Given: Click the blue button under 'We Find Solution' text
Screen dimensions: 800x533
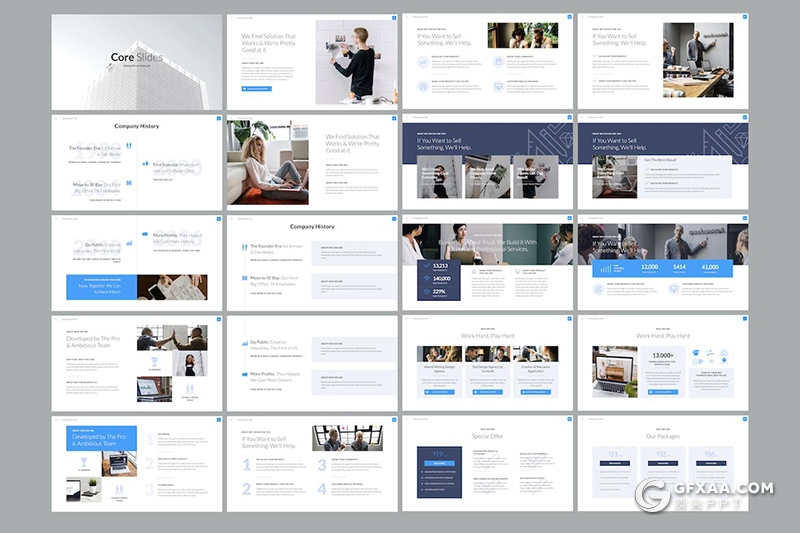Looking at the screenshot, I should (258, 88).
